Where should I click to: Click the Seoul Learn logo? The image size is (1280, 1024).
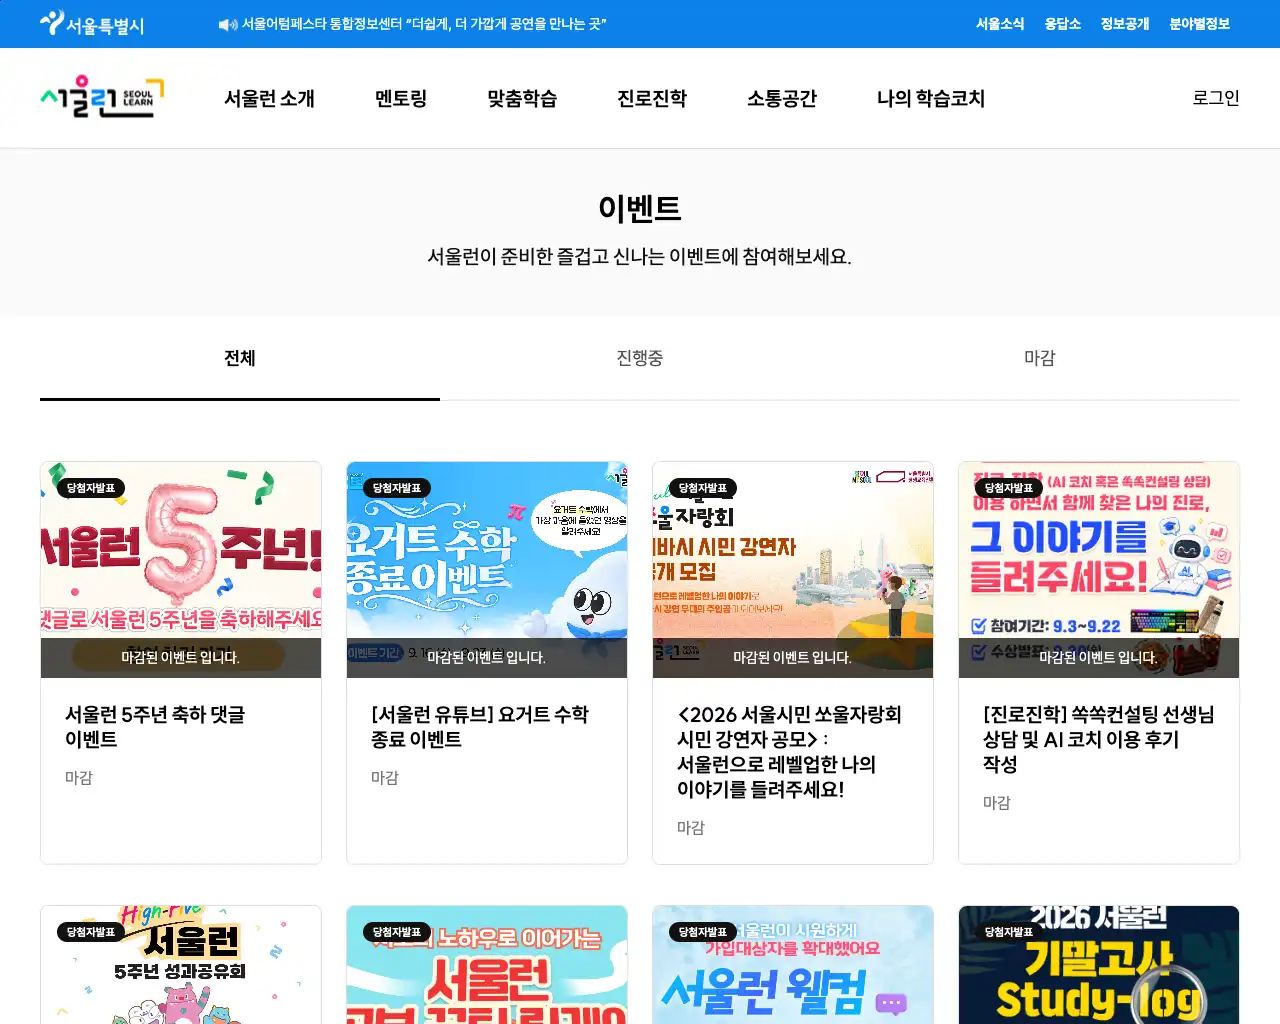102,98
